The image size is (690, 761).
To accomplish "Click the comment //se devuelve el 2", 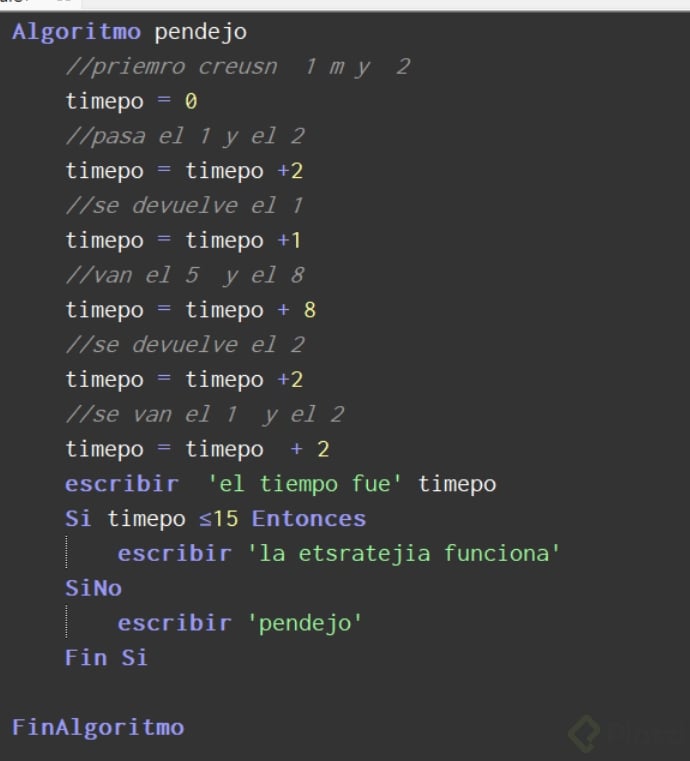I will click(185, 345).
